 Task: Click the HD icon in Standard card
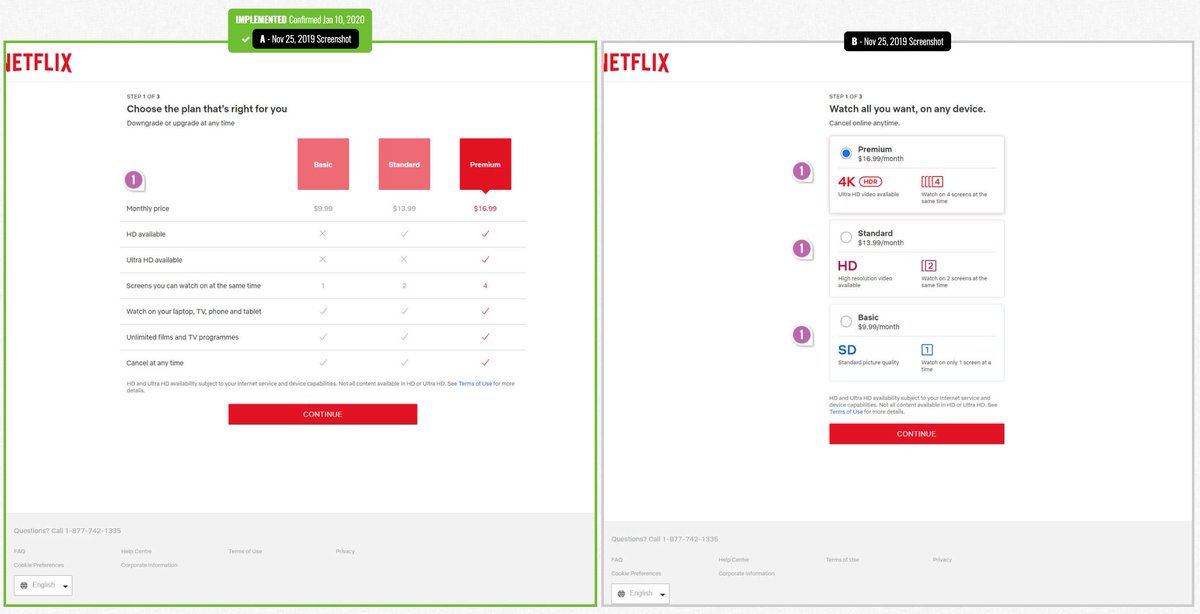click(x=847, y=266)
